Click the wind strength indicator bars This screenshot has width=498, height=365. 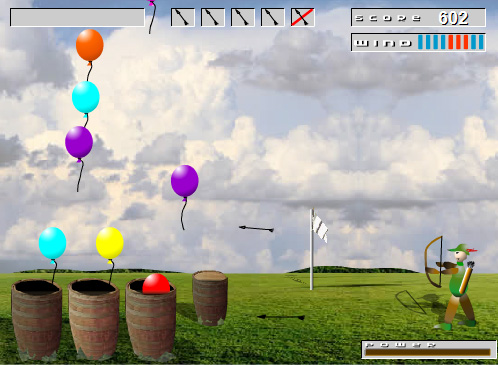(451, 42)
